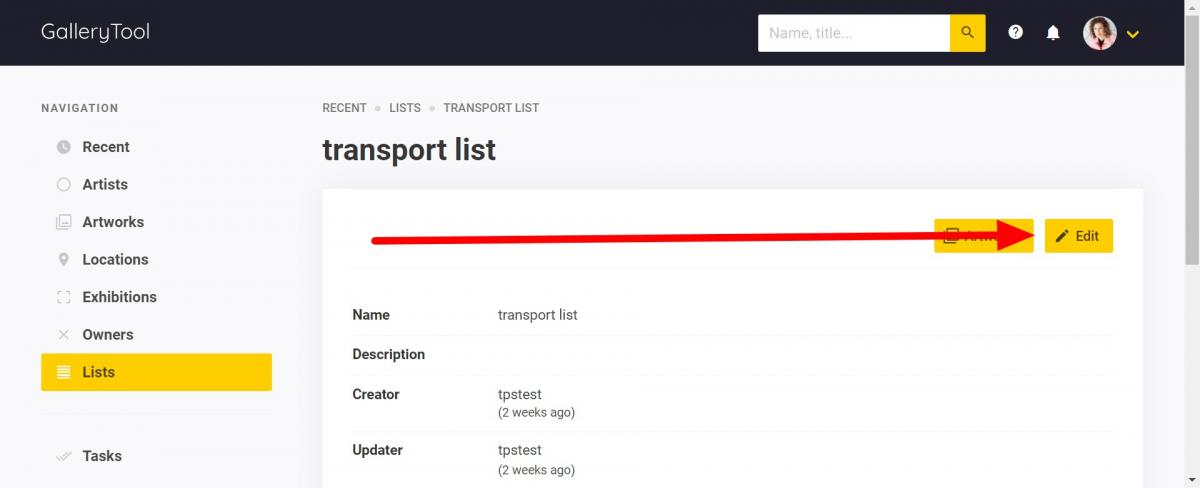Image resolution: width=1200 pixels, height=488 pixels.
Task: Open the Lists navigation item
Action: click(x=156, y=372)
